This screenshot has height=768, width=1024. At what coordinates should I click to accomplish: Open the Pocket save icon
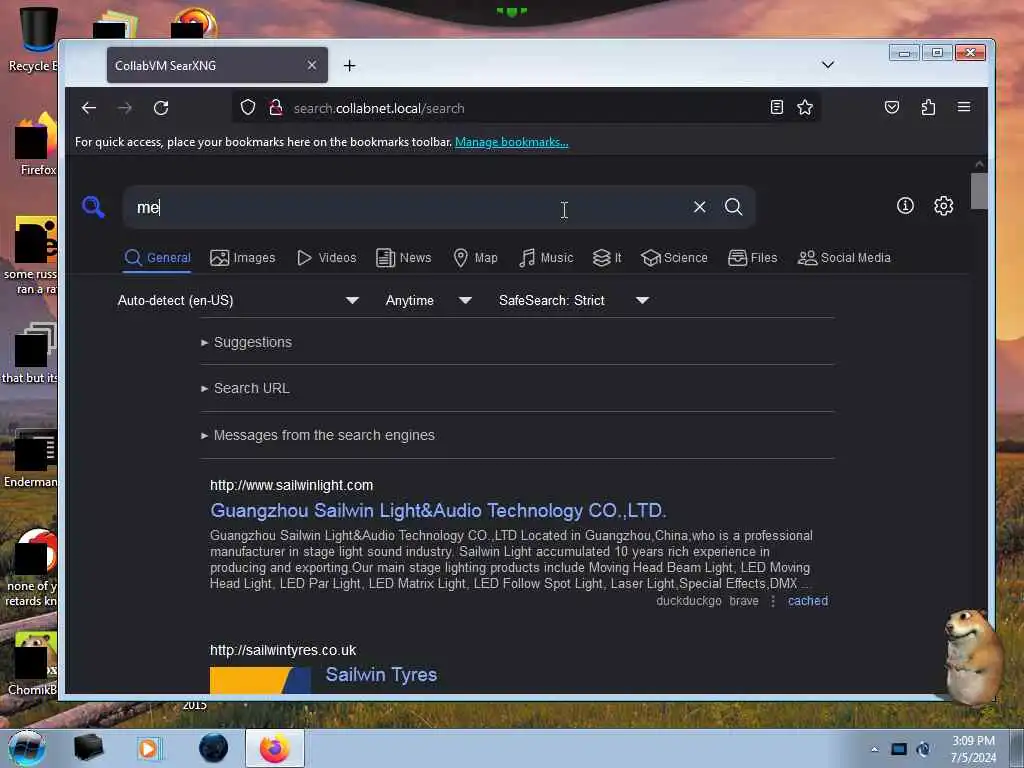coord(891,107)
